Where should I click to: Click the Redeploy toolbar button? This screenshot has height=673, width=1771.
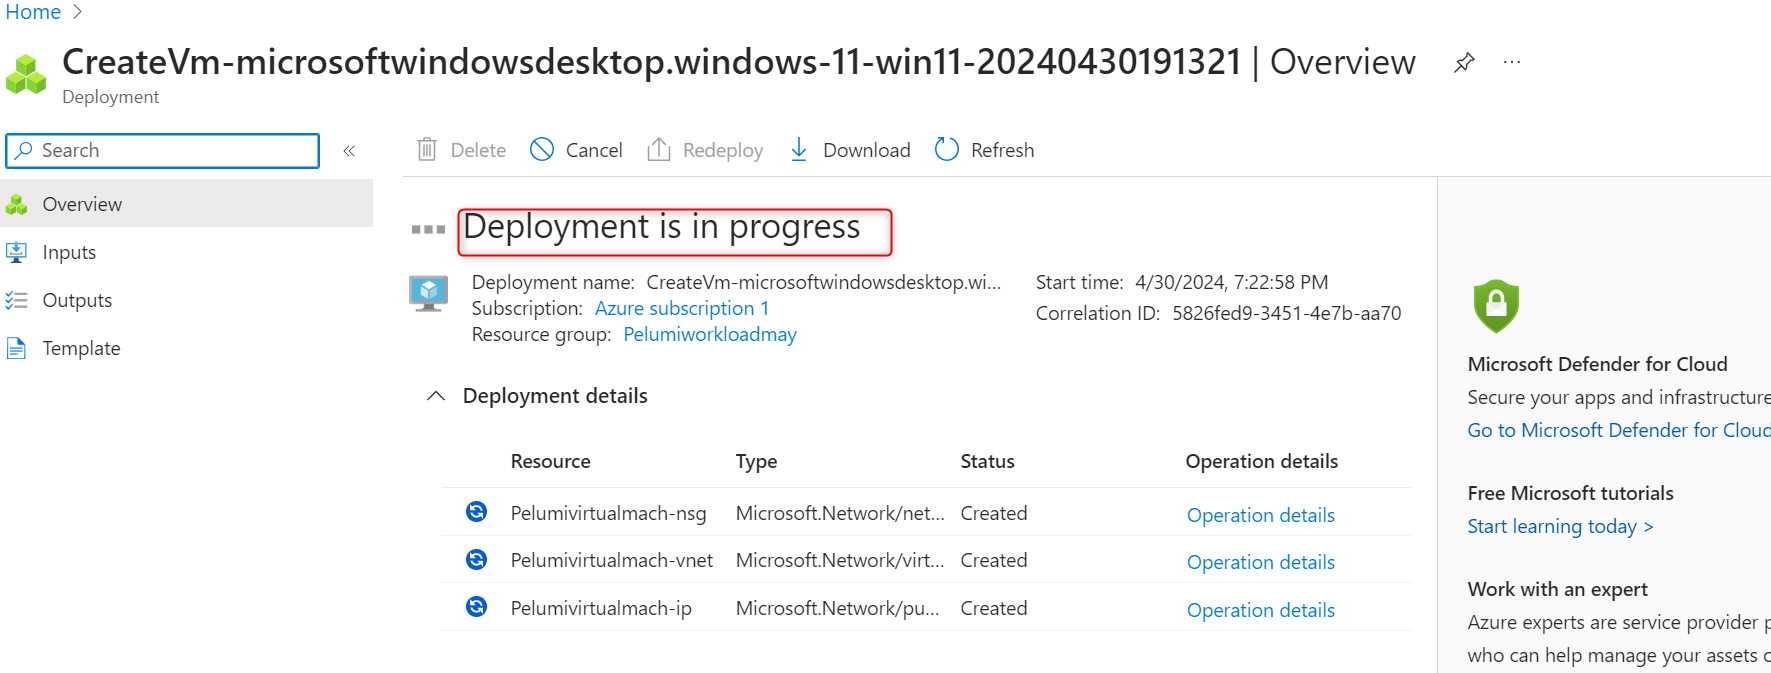coord(705,150)
